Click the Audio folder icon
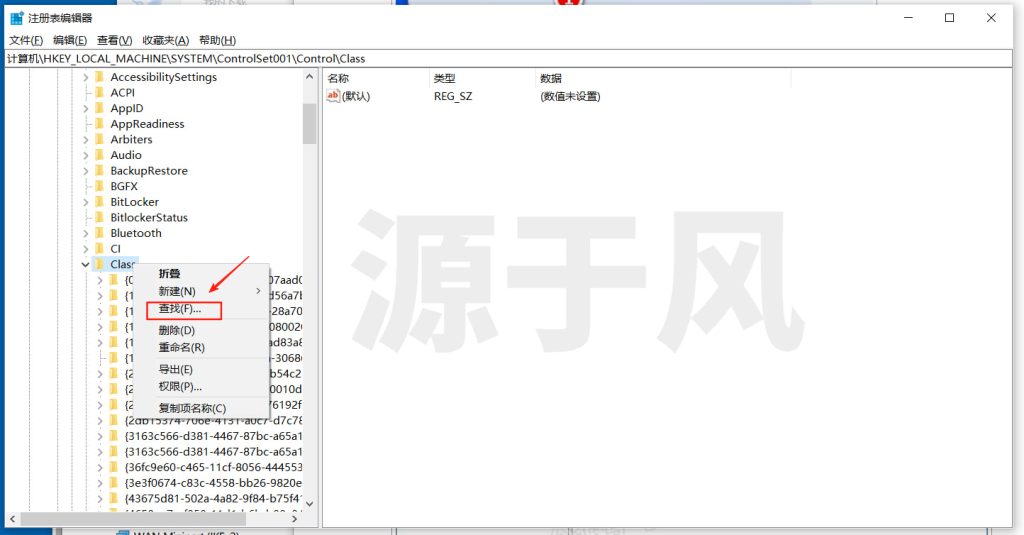Image resolution: width=1024 pixels, height=535 pixels. pyautogui.click(x=100, y=155)
